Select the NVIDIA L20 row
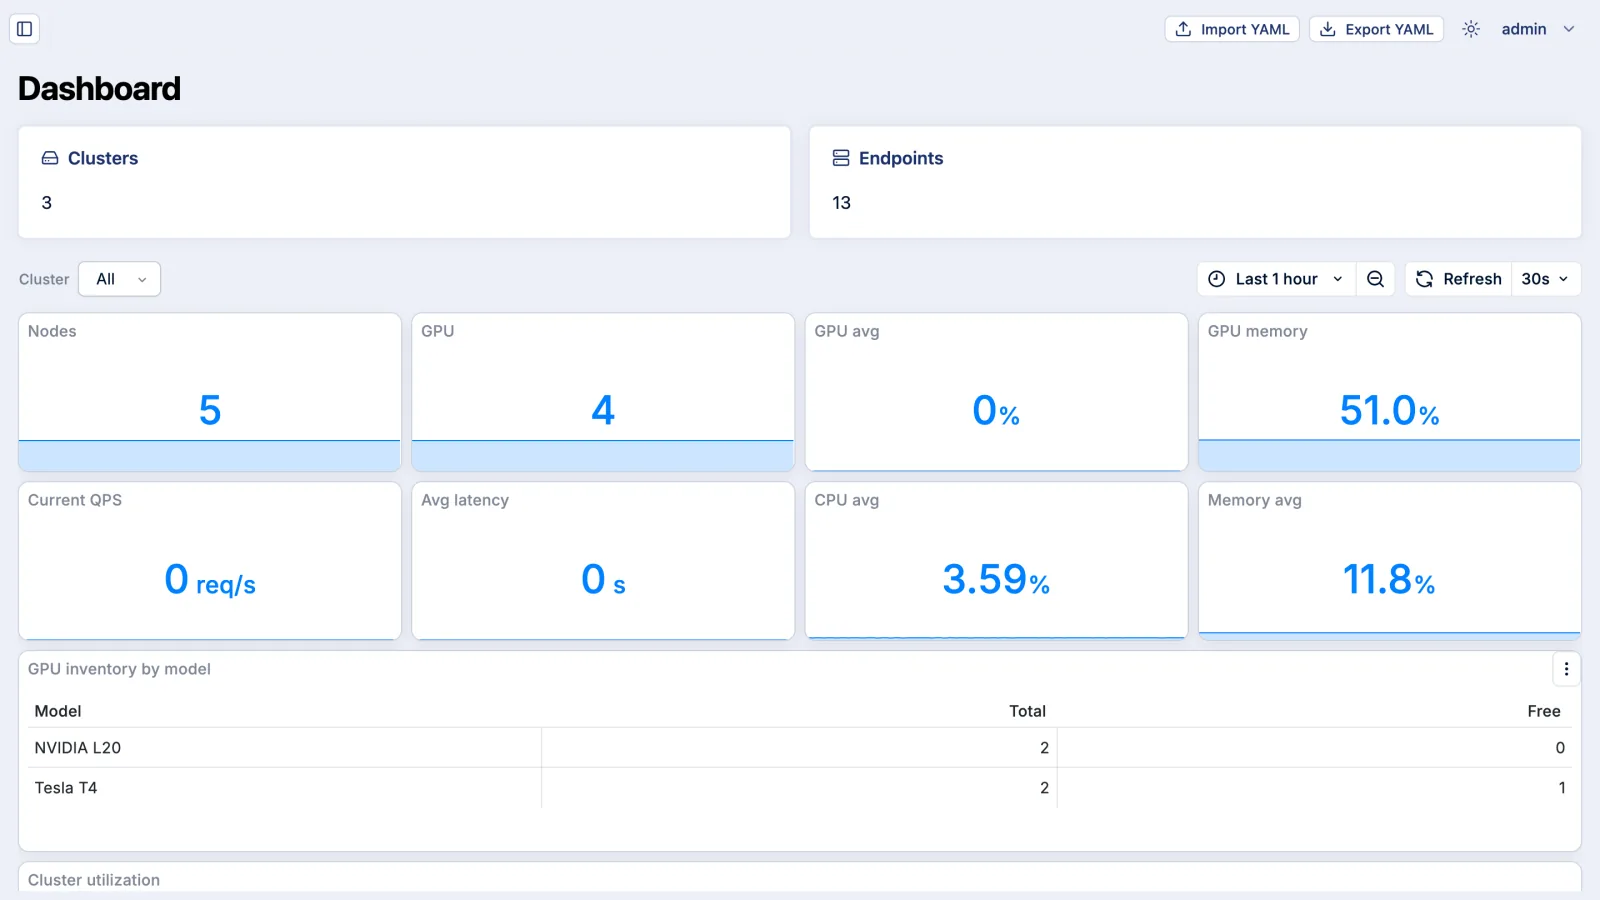 (800, 748)
